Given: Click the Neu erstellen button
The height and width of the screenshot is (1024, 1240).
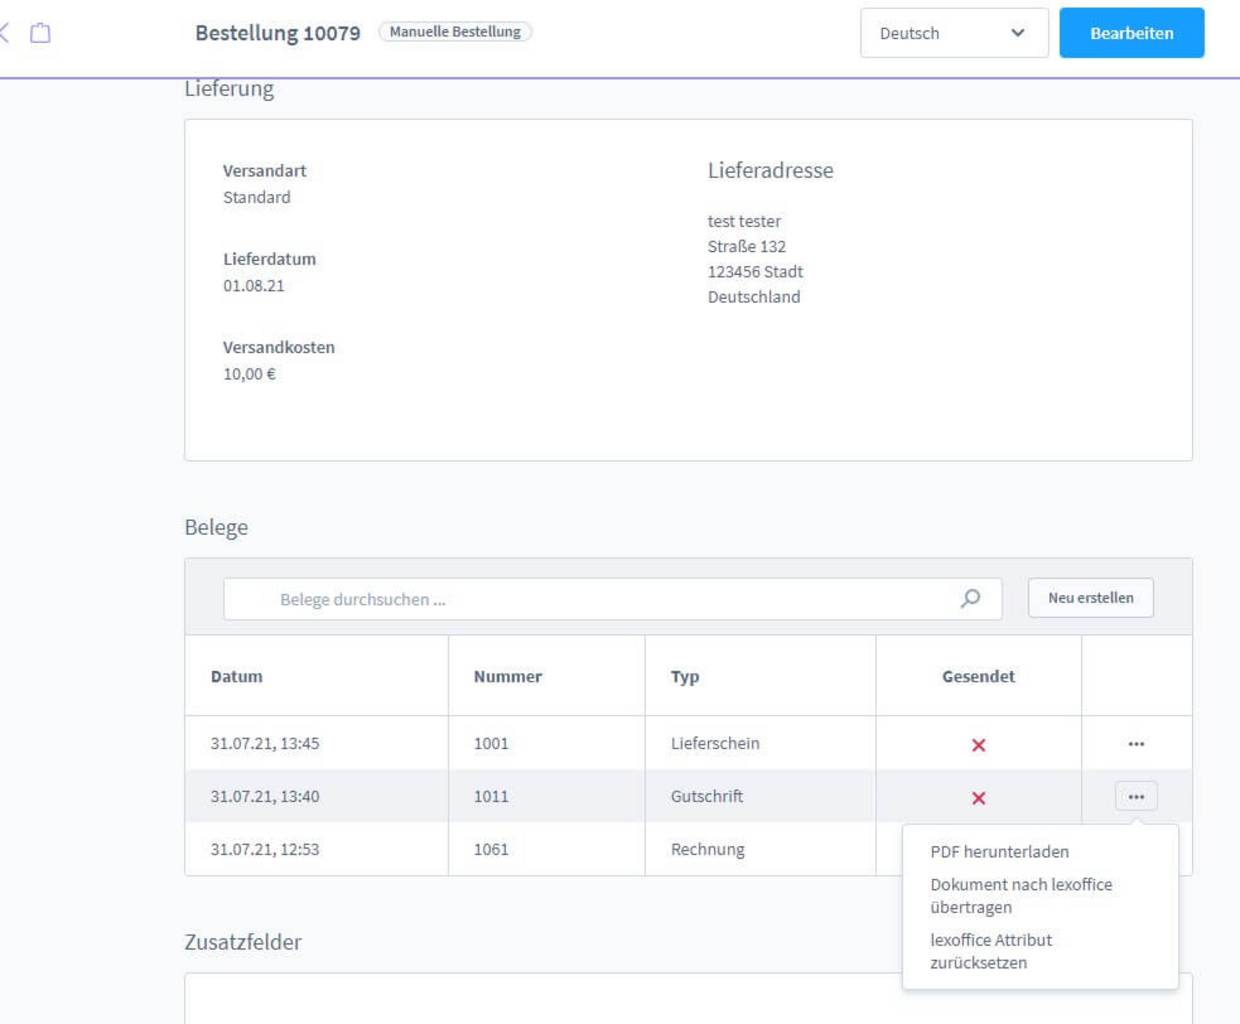Looking at the screenshot, I should (1090, 598).
